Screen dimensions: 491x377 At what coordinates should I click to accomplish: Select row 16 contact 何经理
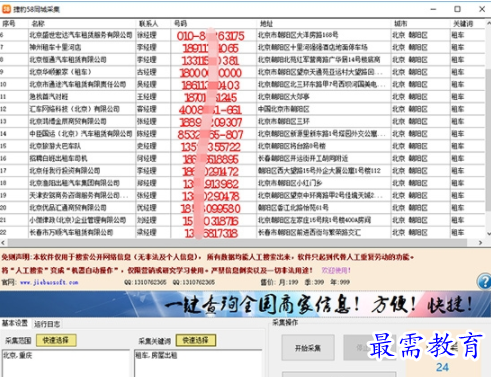click(x=147, y=158)
